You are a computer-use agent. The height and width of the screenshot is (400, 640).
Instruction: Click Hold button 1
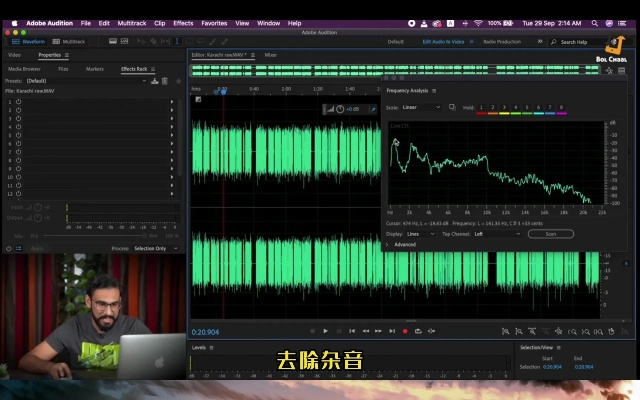[x=481, y=107]
